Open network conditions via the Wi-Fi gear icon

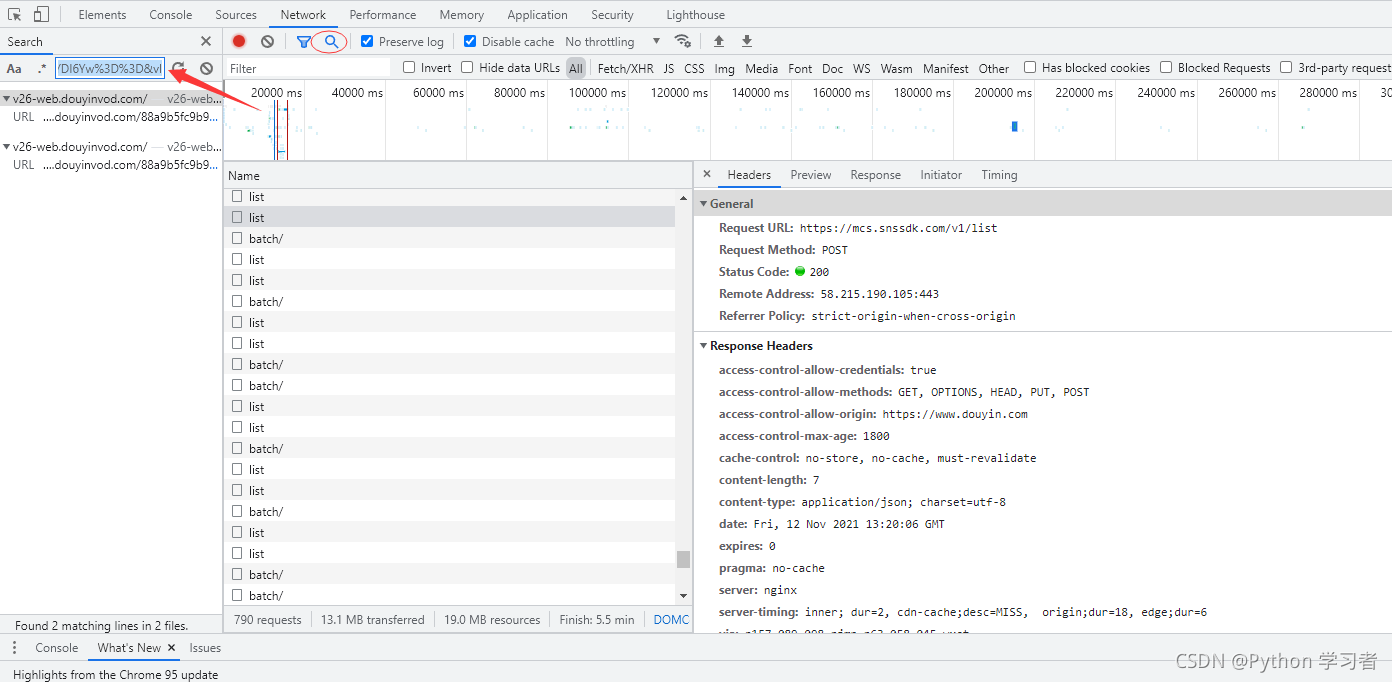click(x=683, y=41)
